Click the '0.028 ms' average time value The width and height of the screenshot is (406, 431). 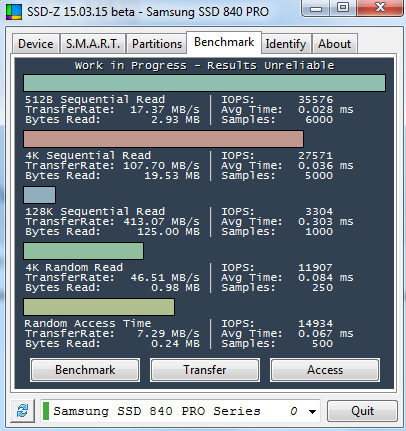326,110
